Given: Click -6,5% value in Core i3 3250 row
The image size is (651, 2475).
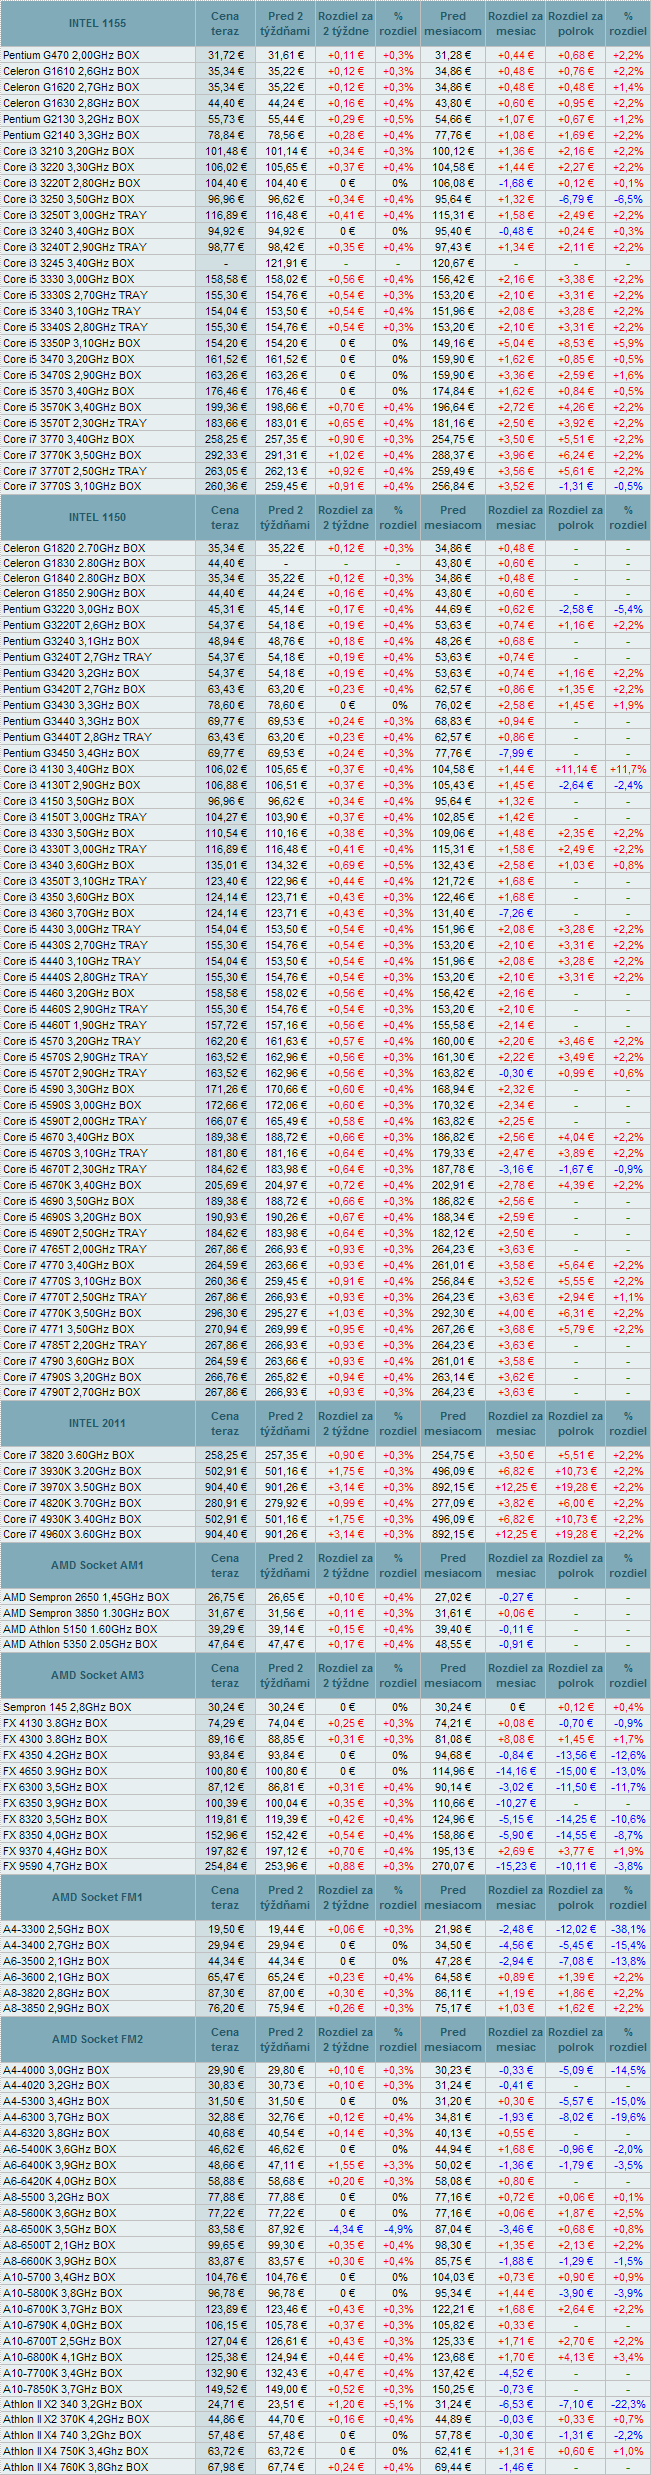Looking at the screenshot, I should click(x=628, y=199).
